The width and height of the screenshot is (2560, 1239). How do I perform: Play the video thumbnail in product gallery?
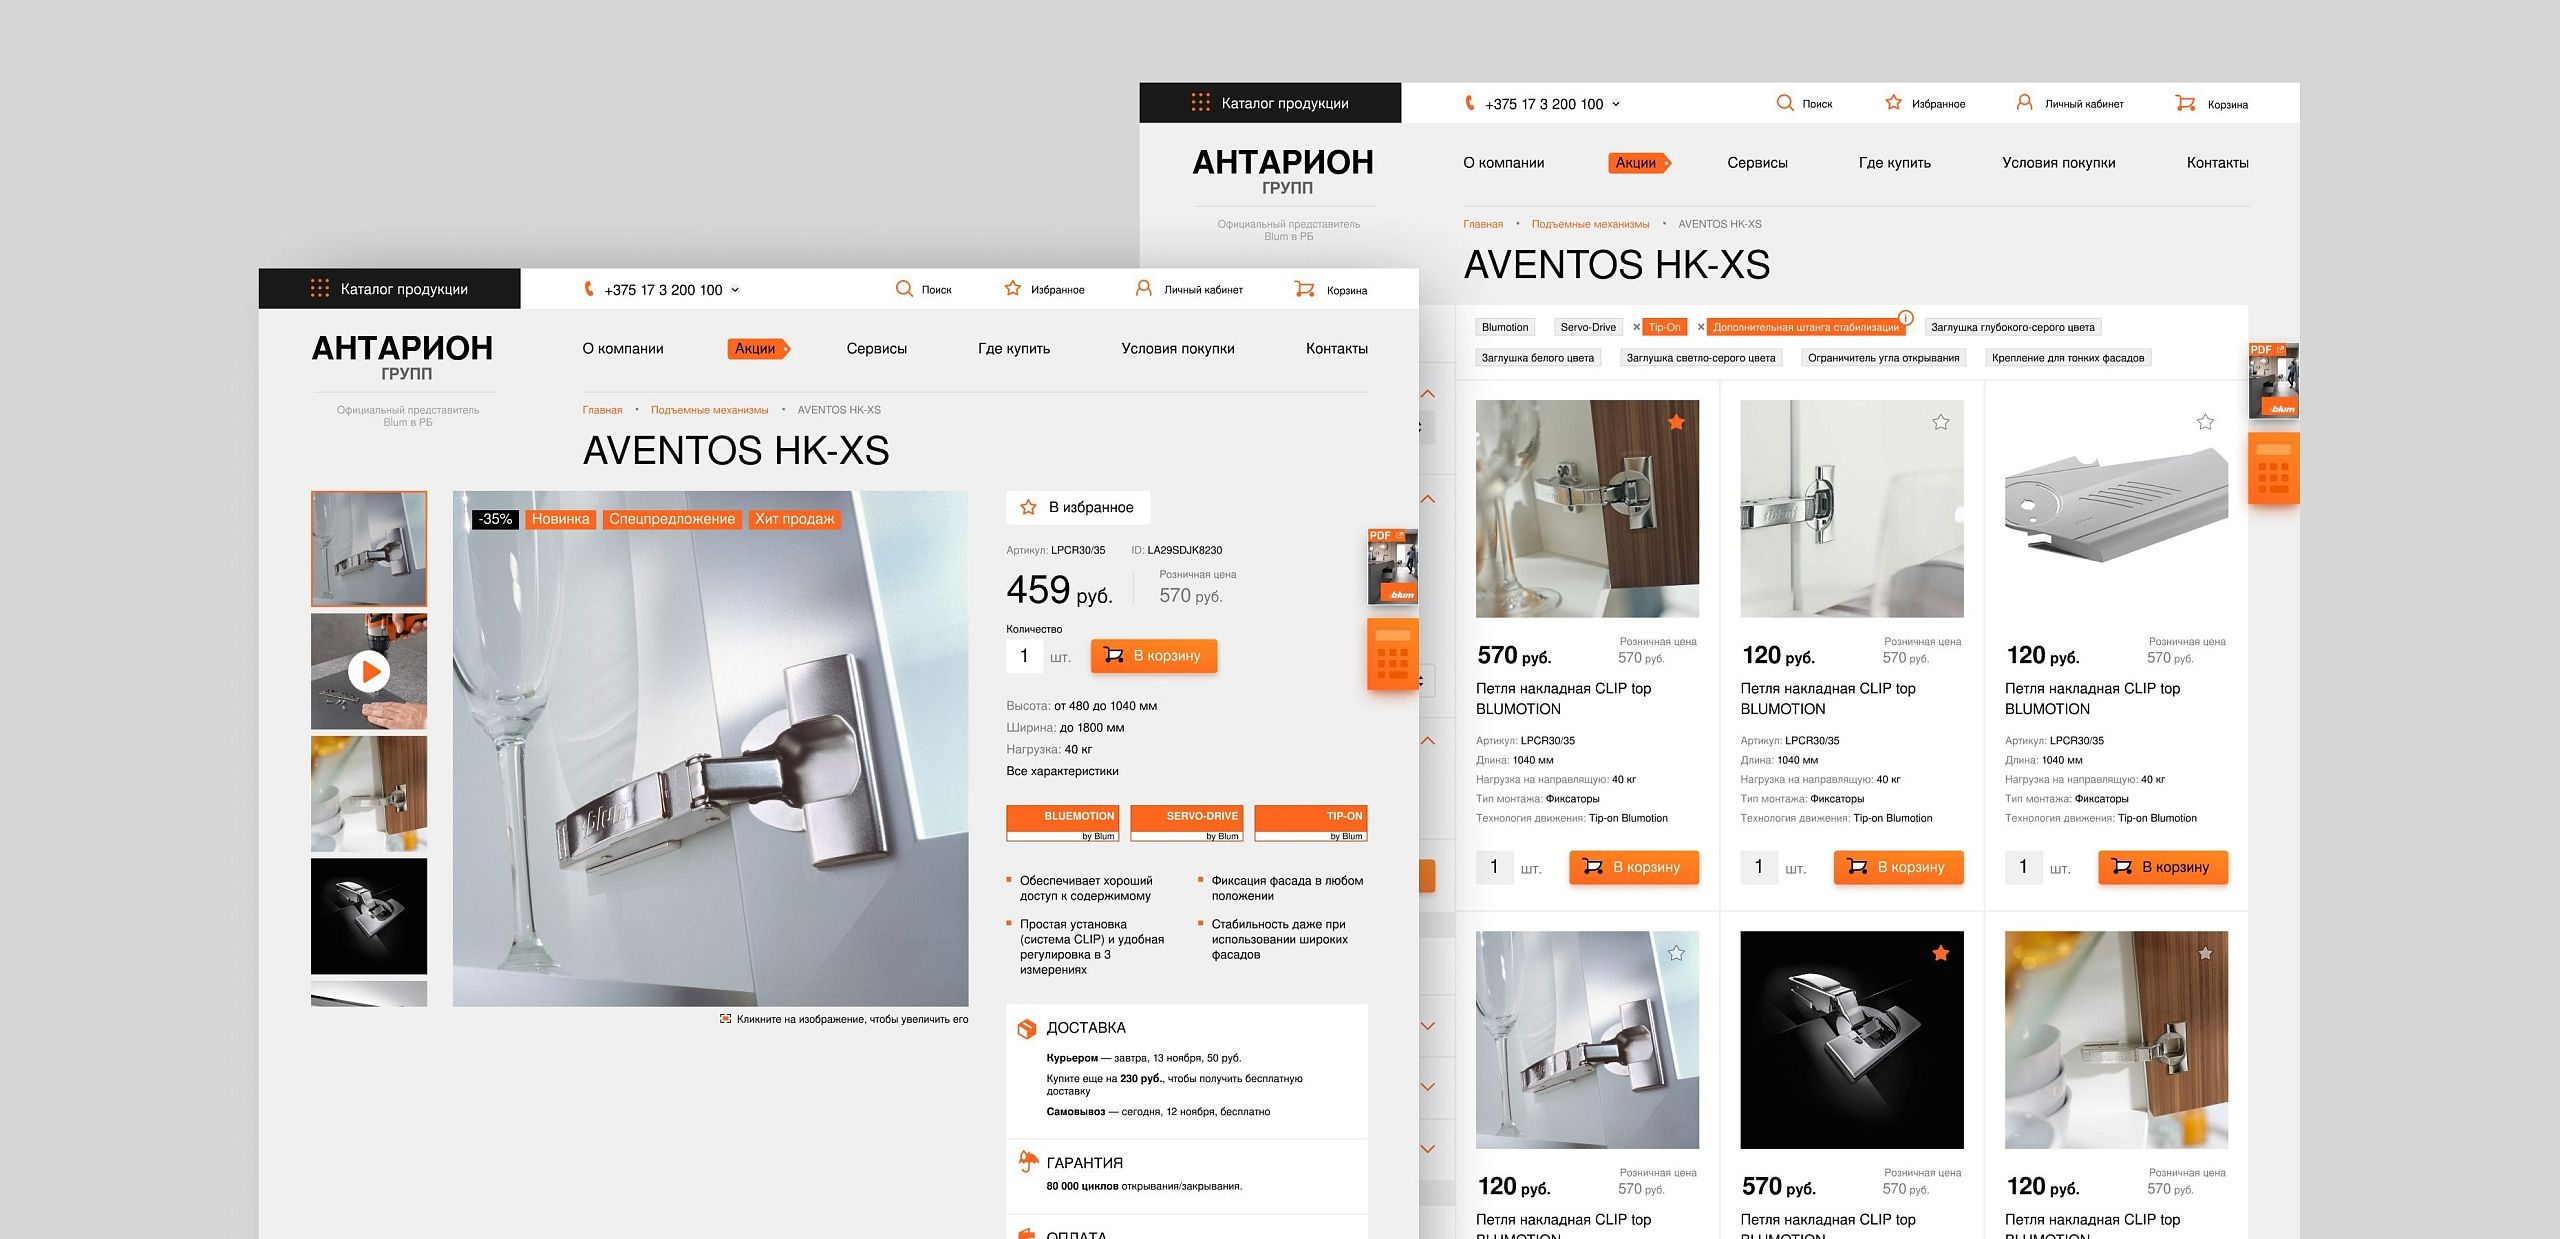(x=369, y=671)
